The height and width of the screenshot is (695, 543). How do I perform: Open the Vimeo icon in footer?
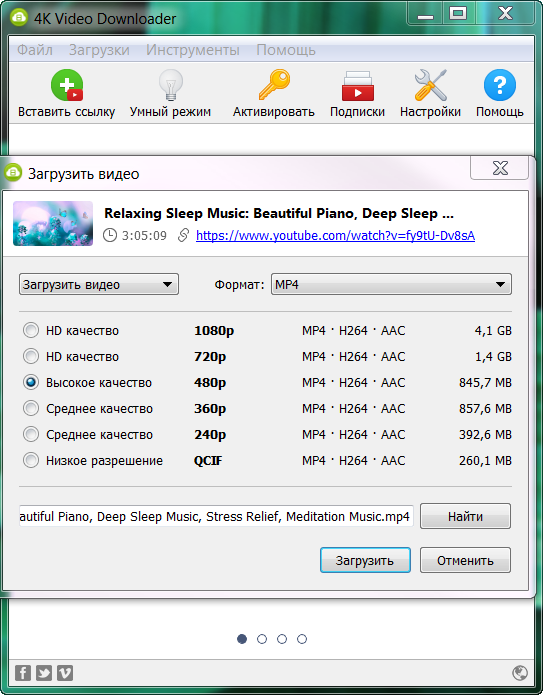65,673
